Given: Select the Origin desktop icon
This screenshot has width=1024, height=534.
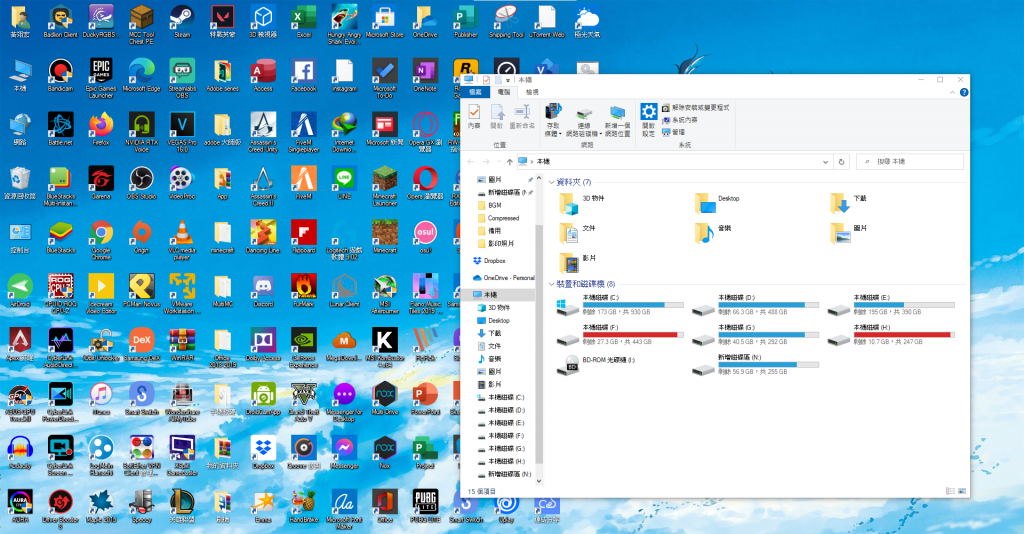Looking at the screenshot, I should click(x=141, y=237).
